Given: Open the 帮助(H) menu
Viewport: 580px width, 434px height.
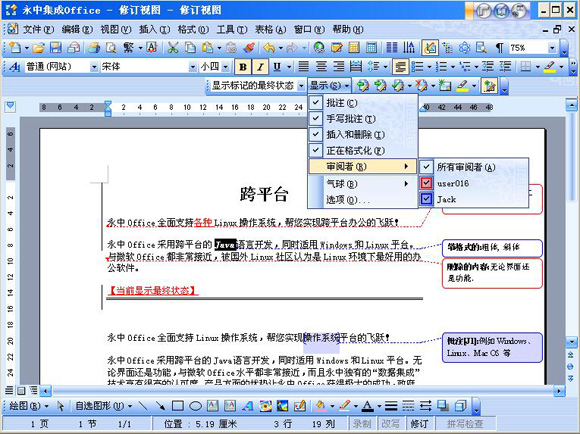Looking at the screenshot, I should click(348, 29).
